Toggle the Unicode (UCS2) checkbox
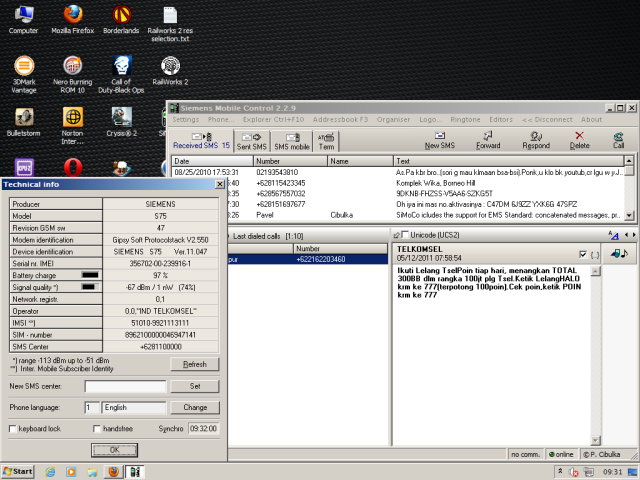 (405, 235)
